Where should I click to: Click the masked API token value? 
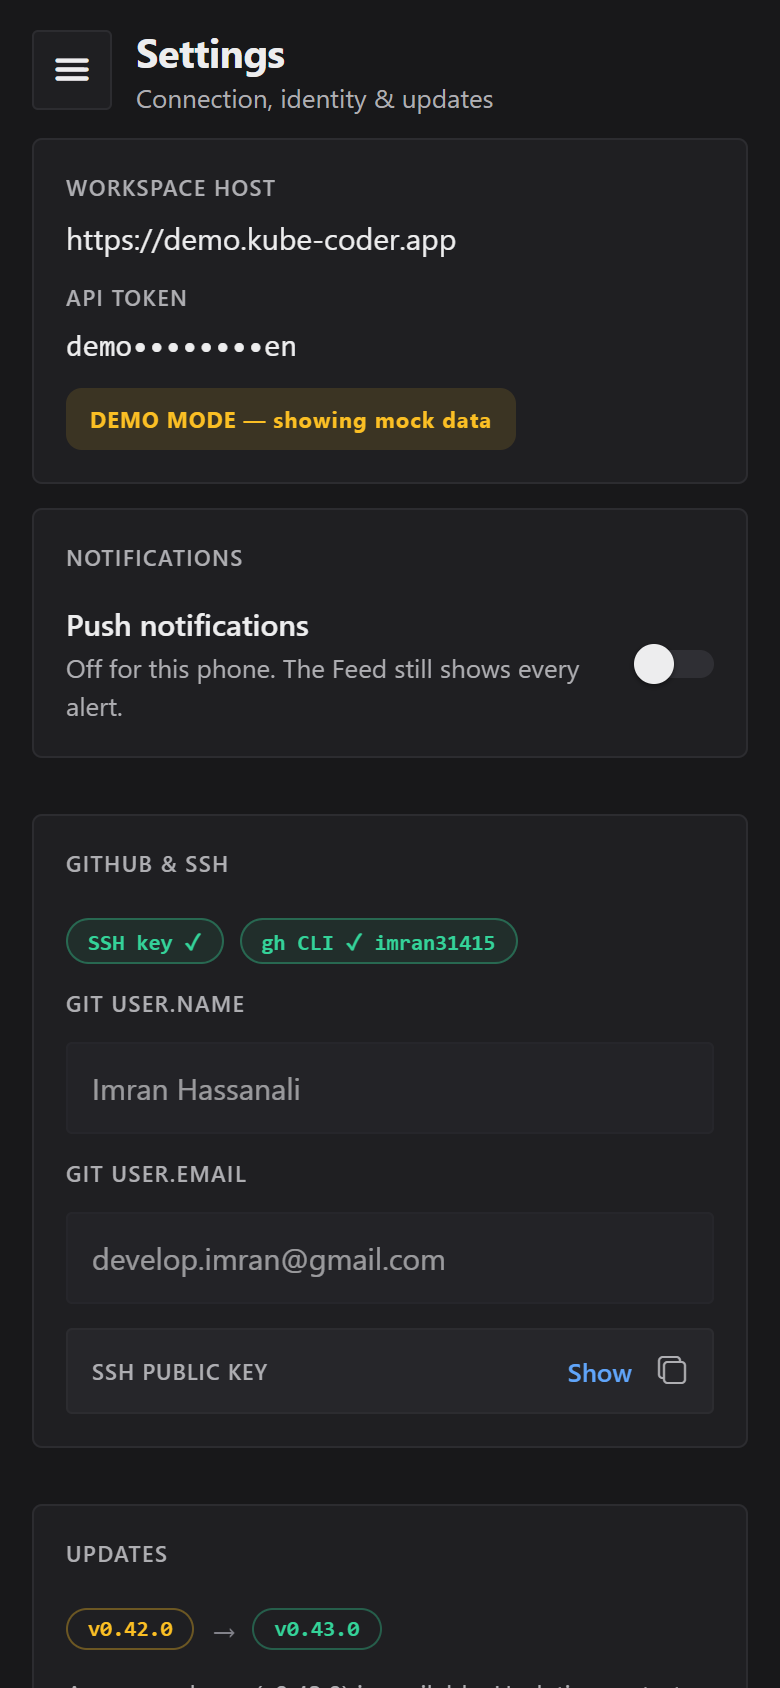click(181, 347)
